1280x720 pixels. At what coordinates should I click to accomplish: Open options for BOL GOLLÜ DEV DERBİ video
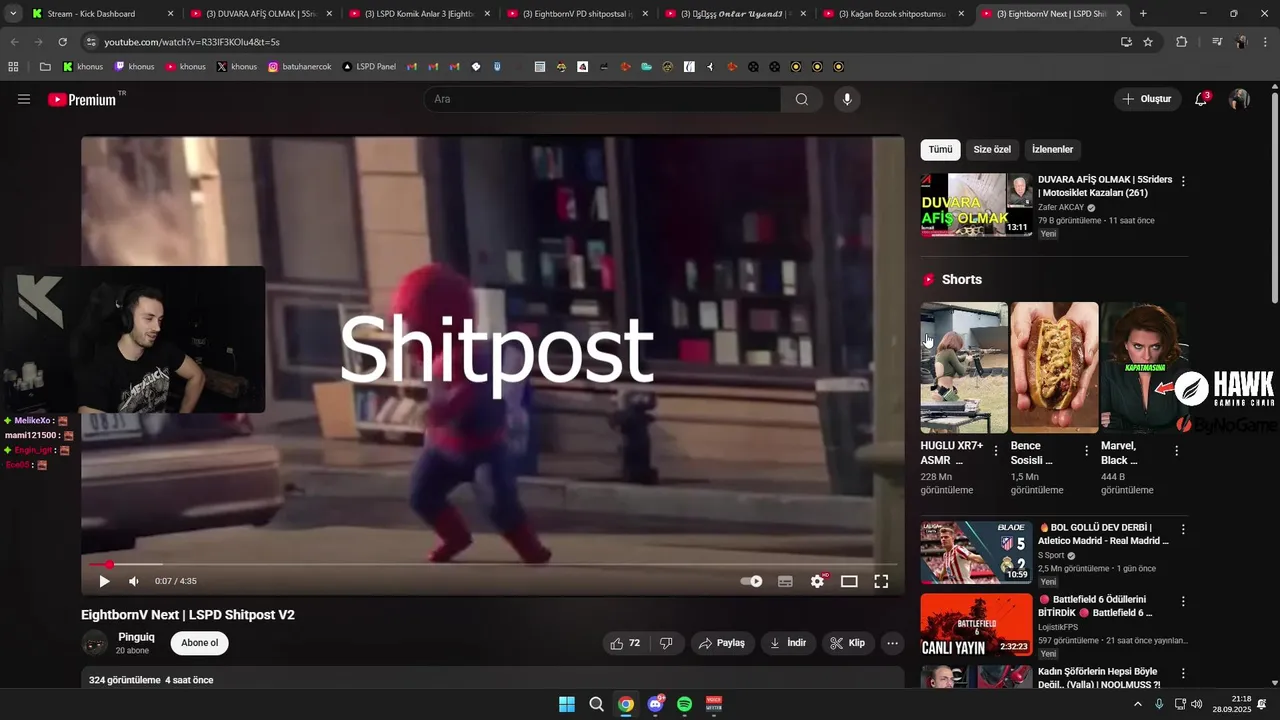point(1183,529)
